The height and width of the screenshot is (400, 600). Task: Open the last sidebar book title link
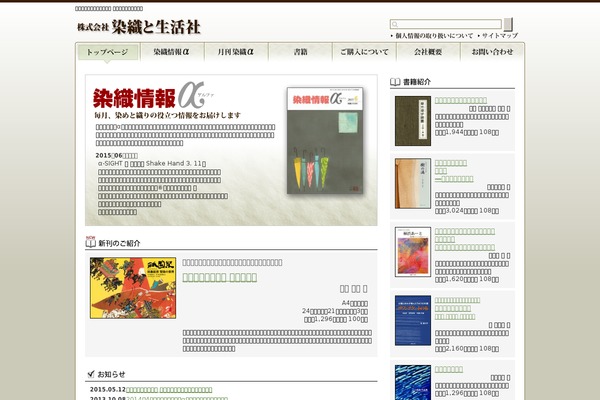[x=449, y=369]
